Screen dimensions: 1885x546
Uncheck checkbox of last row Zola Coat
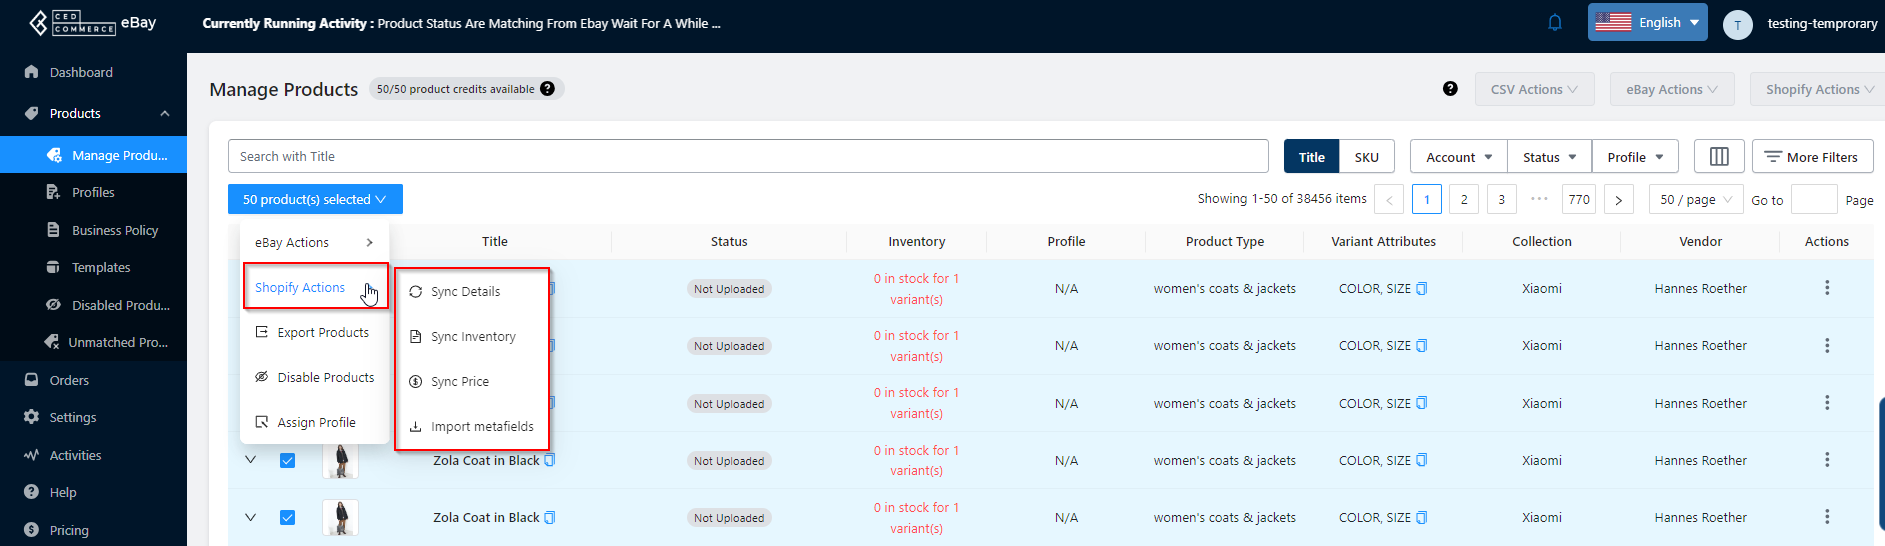tap(288, 517)
